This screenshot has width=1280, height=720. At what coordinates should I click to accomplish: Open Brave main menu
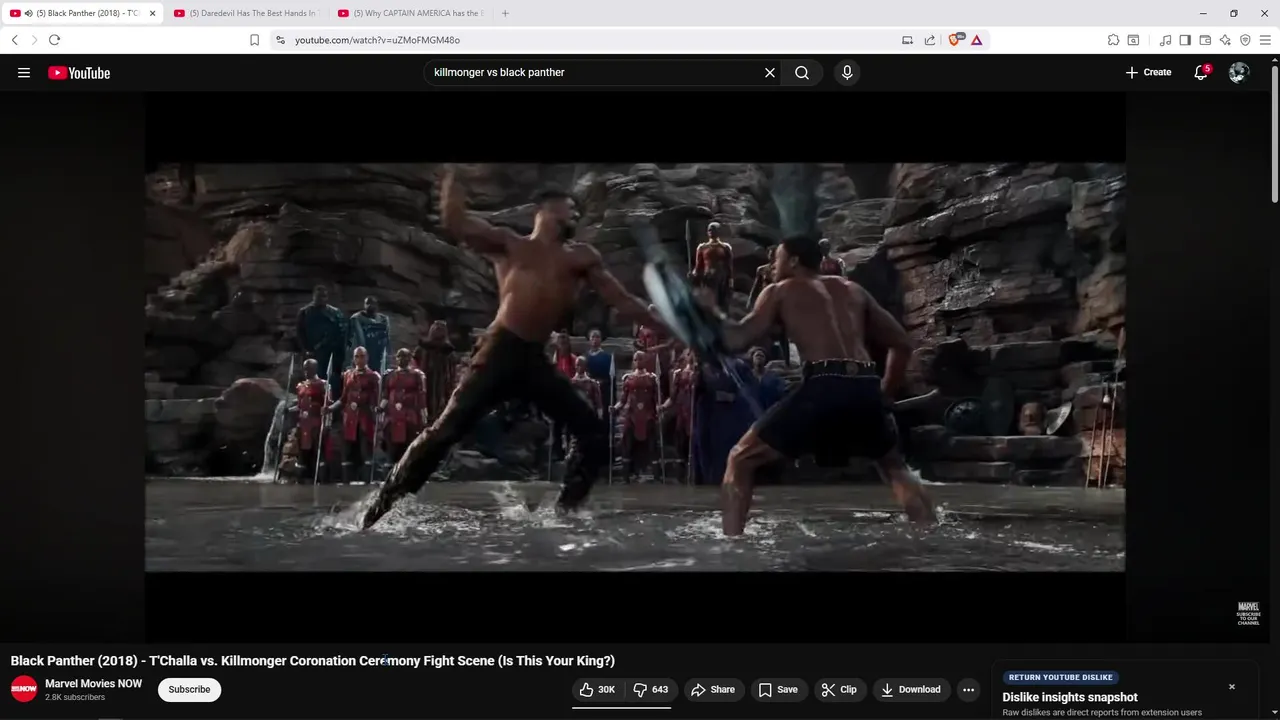1265,40
